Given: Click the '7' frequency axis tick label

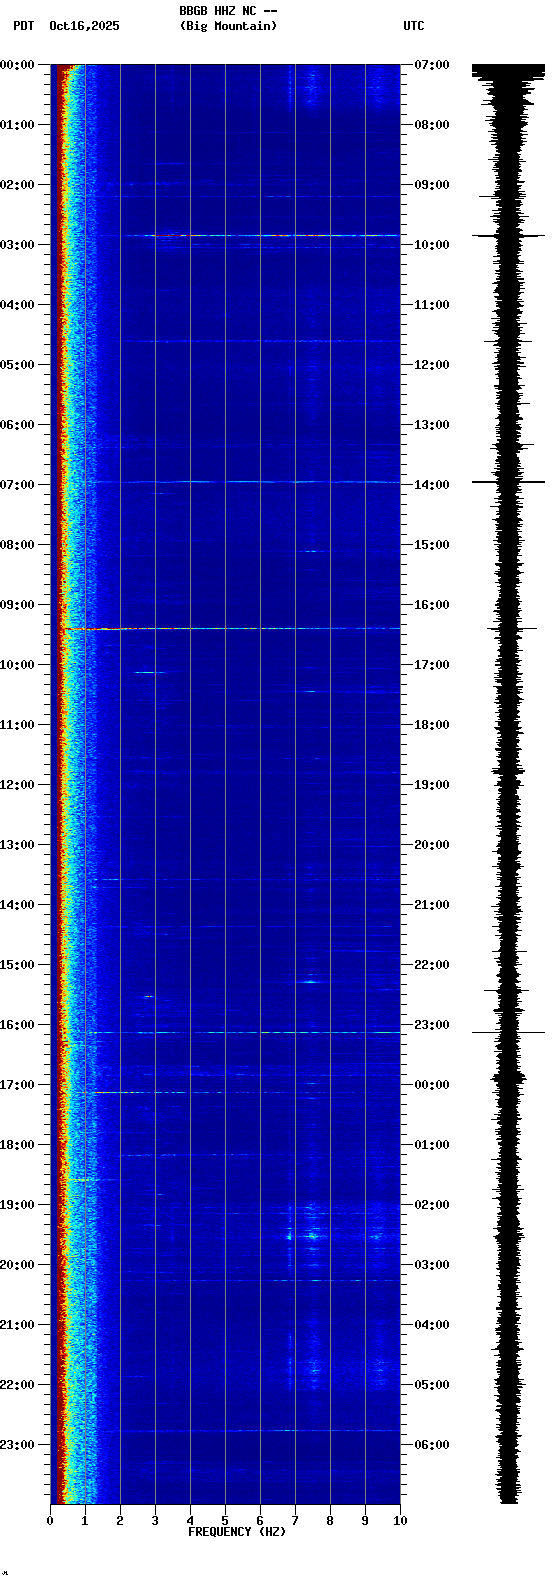Looking at the screenshot, I should pos(295,1521).
